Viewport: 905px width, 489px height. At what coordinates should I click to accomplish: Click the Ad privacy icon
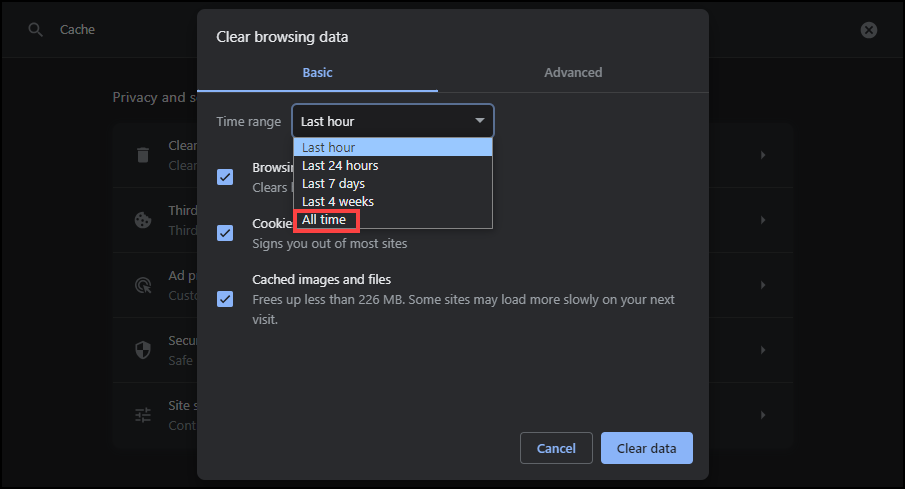[x=143, y=285]
